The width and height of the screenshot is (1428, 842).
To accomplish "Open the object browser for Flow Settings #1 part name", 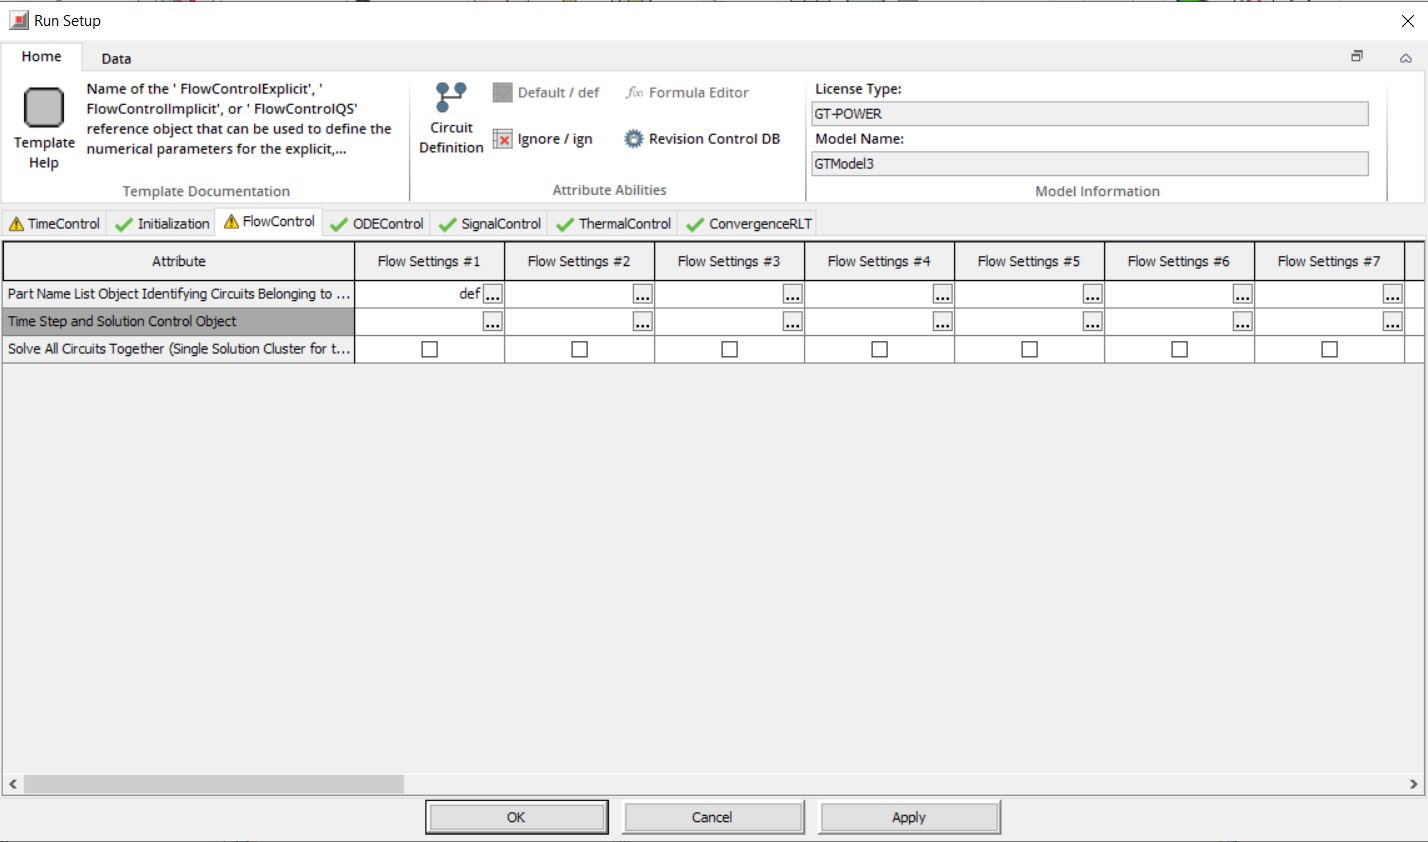I will [x=494, y=294].
